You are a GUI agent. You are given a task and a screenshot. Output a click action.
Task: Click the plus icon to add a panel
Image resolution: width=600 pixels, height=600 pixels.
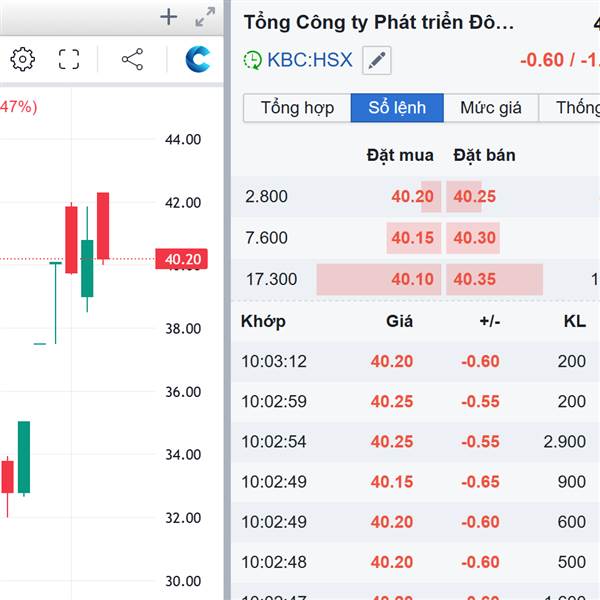pyautogui.click(x=169, y=16)
